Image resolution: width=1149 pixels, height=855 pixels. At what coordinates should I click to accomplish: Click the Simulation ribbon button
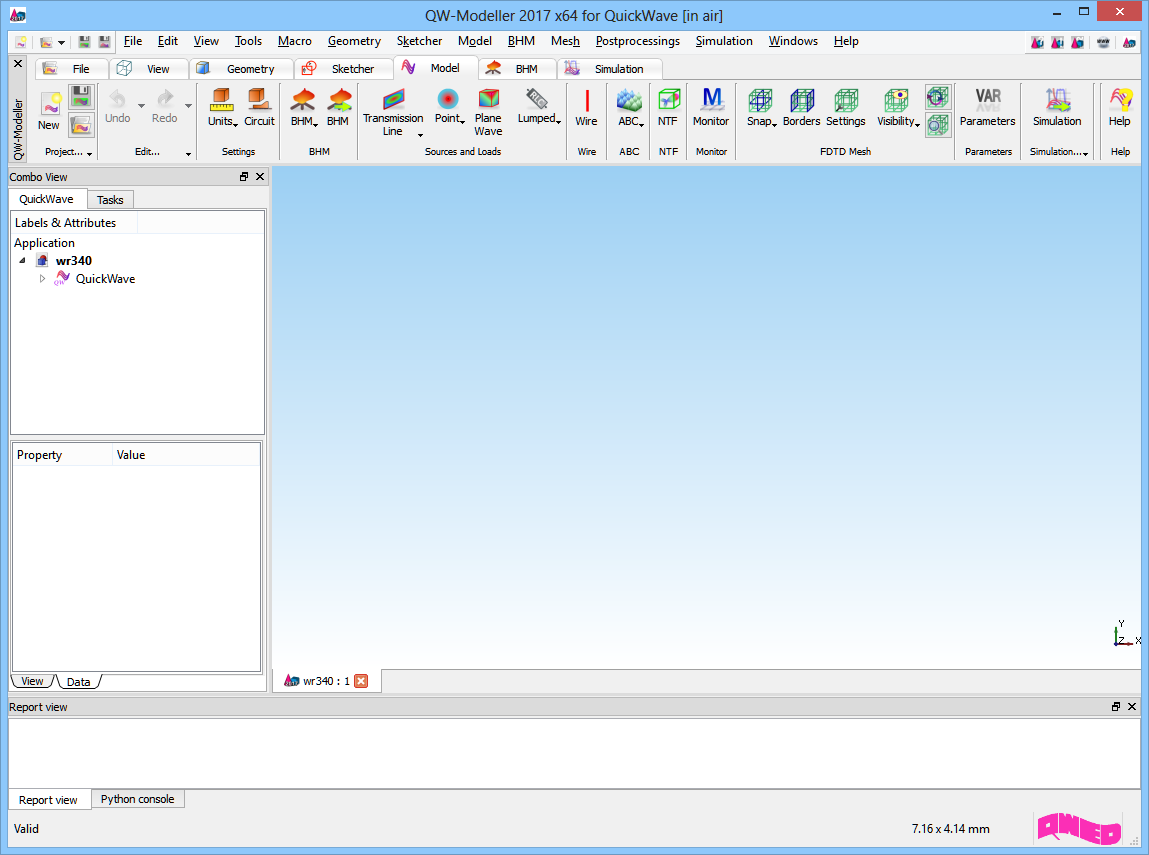point(1057,107)
